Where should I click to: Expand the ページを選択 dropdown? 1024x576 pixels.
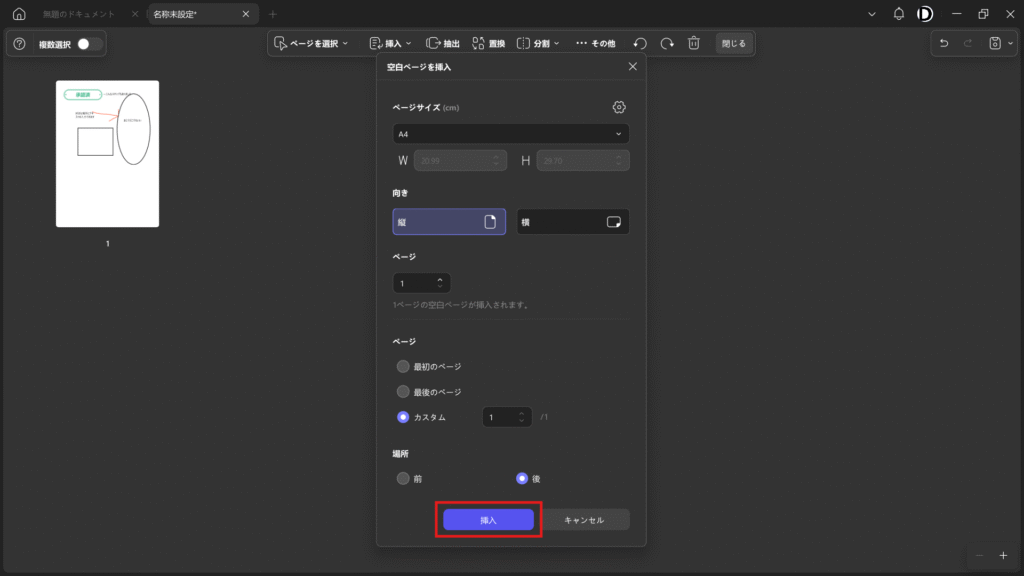[x=312, y=44]
